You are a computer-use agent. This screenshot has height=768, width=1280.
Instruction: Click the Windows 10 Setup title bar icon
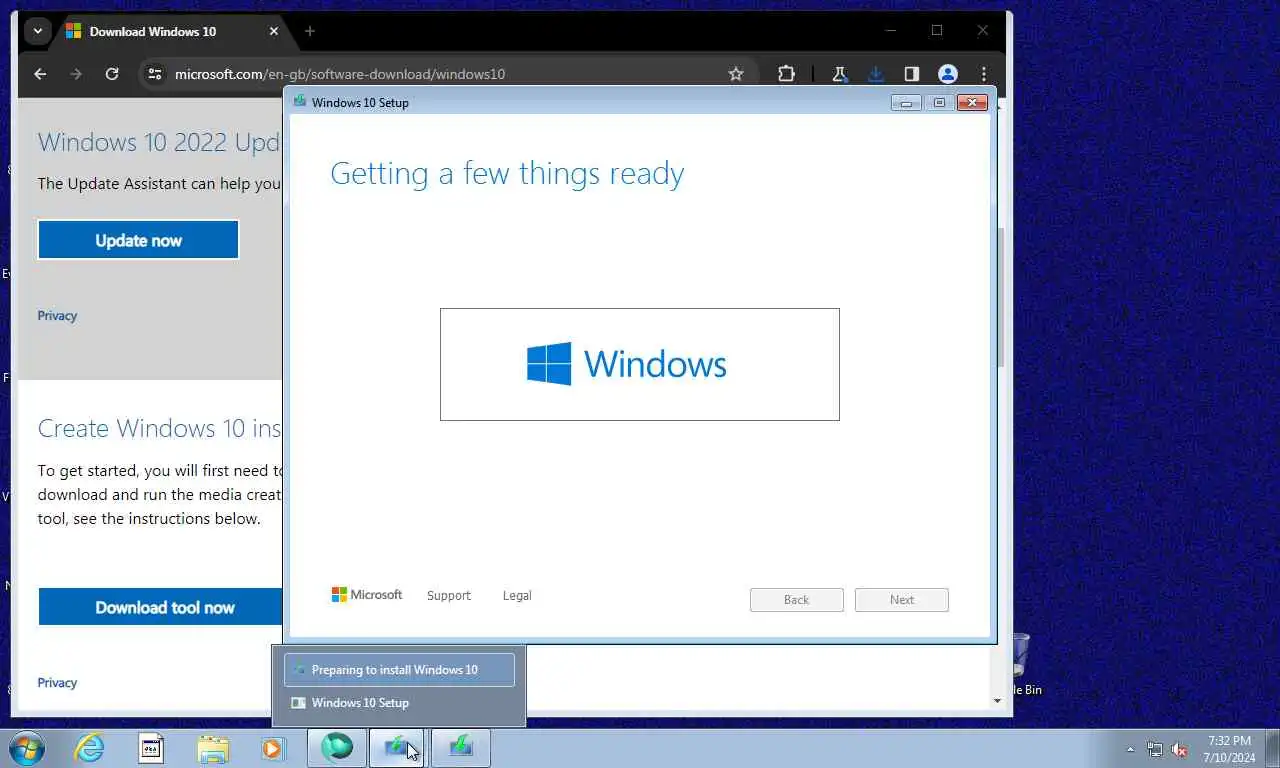click(299, 101)
